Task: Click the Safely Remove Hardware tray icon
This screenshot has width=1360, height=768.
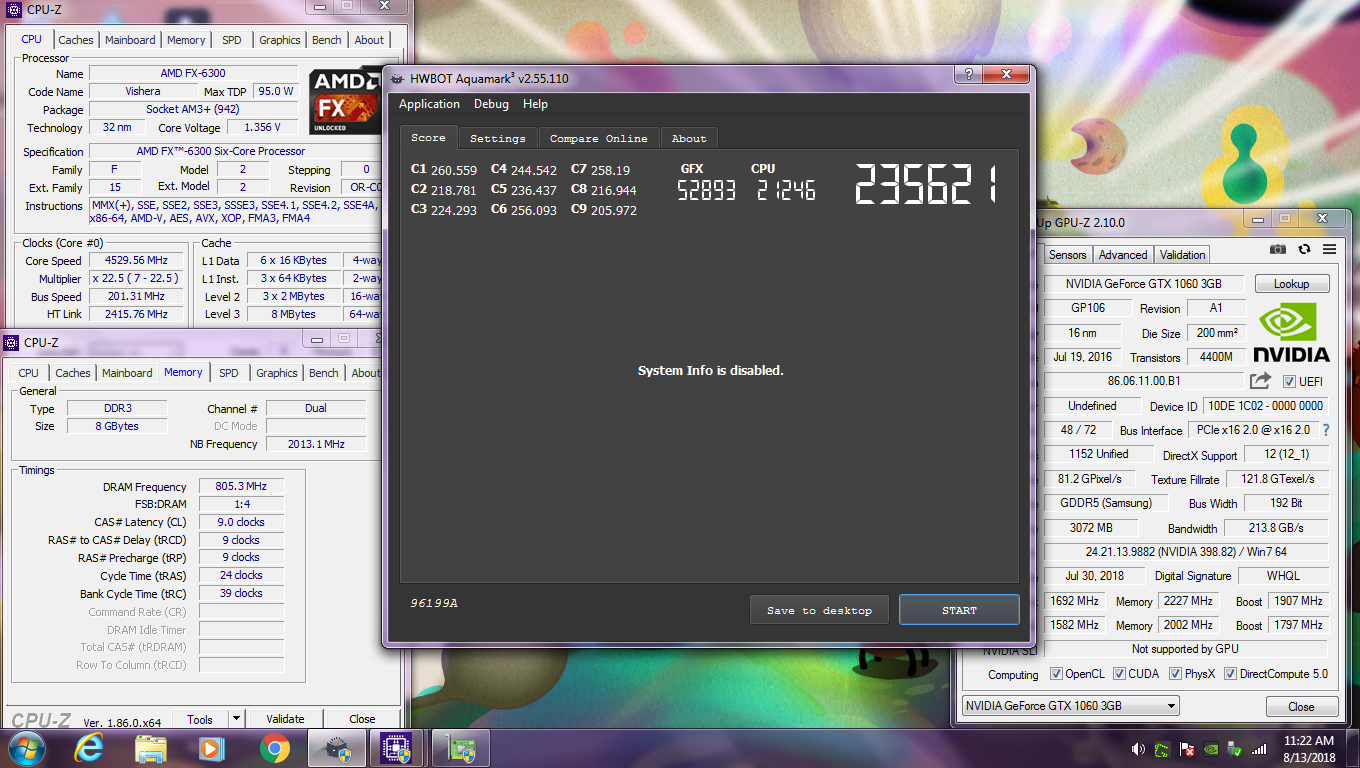Action: [x=1235, y=748]
